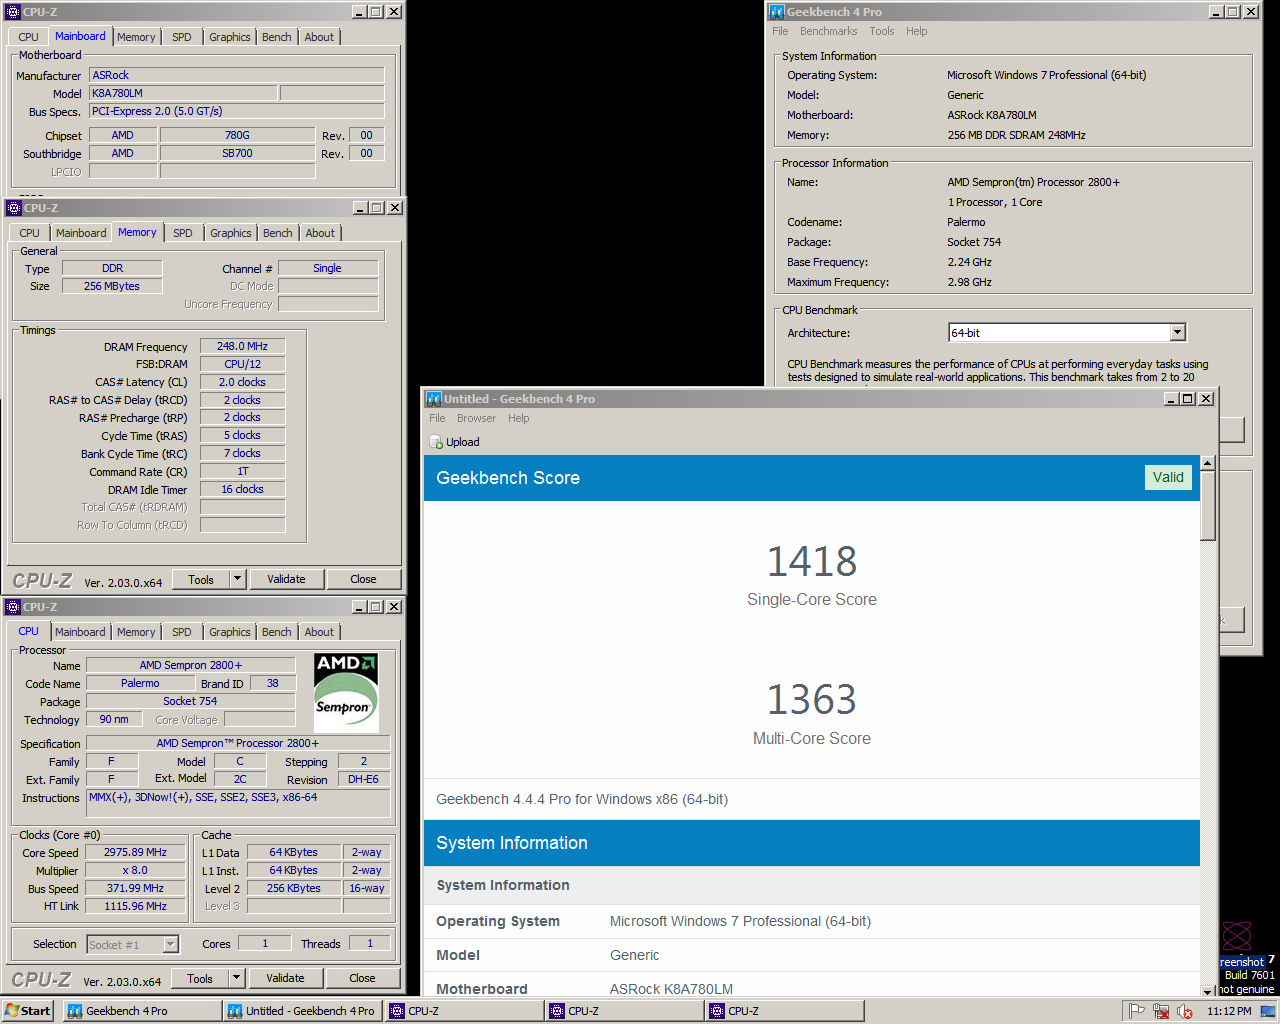
Task: Click the Start button on the taskbar
Action: (x=28, y=1011)
